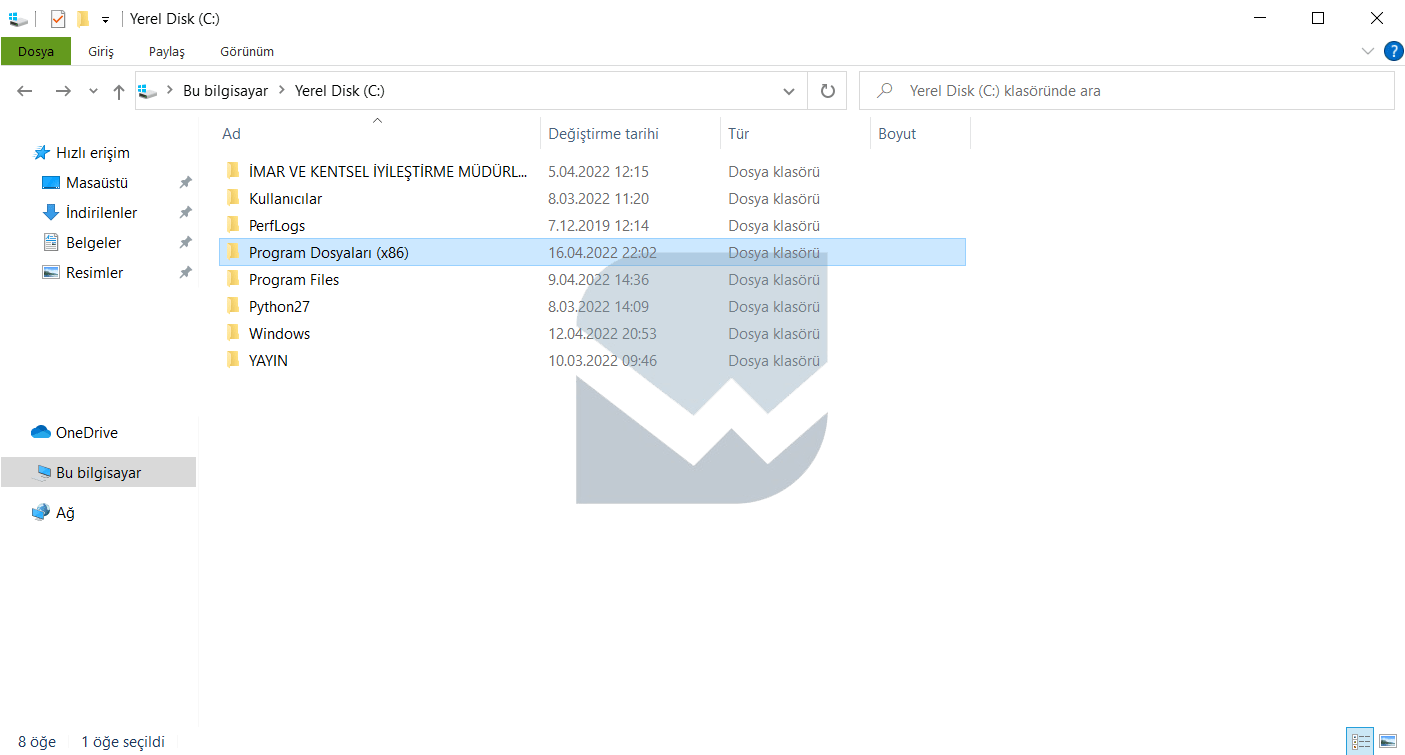
Task: Open address bar previous locations dropdown
Action: [788, 91]
